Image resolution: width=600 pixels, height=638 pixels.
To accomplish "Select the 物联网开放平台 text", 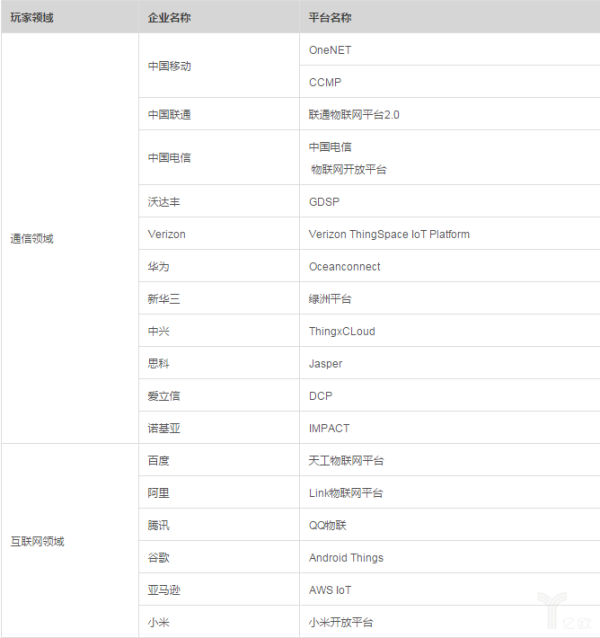I will point(348,169).
